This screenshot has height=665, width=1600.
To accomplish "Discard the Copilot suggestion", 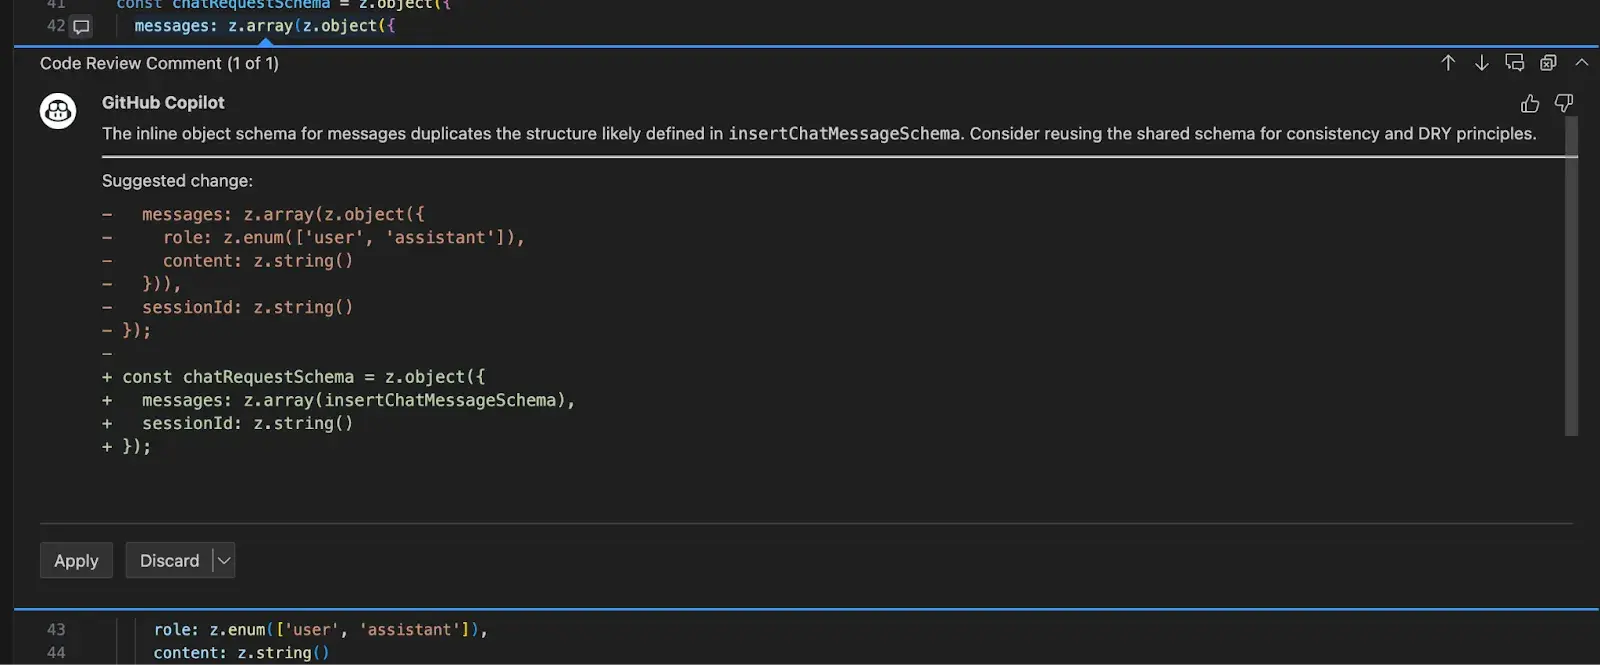I will tap(169, 561).
